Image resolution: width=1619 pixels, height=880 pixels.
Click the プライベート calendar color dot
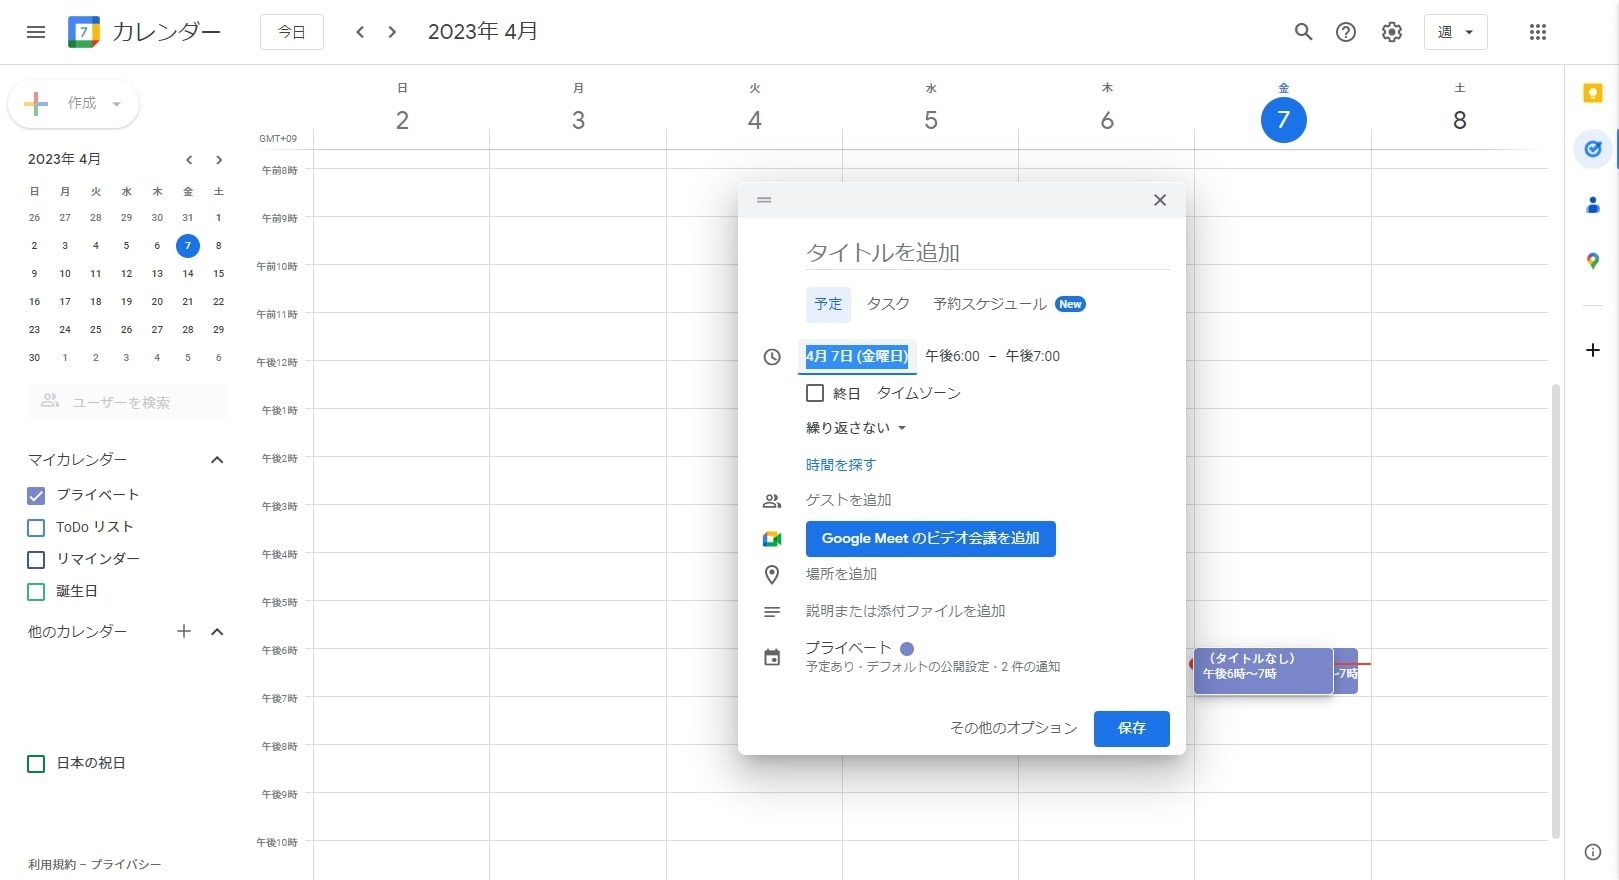click(907, 648)
